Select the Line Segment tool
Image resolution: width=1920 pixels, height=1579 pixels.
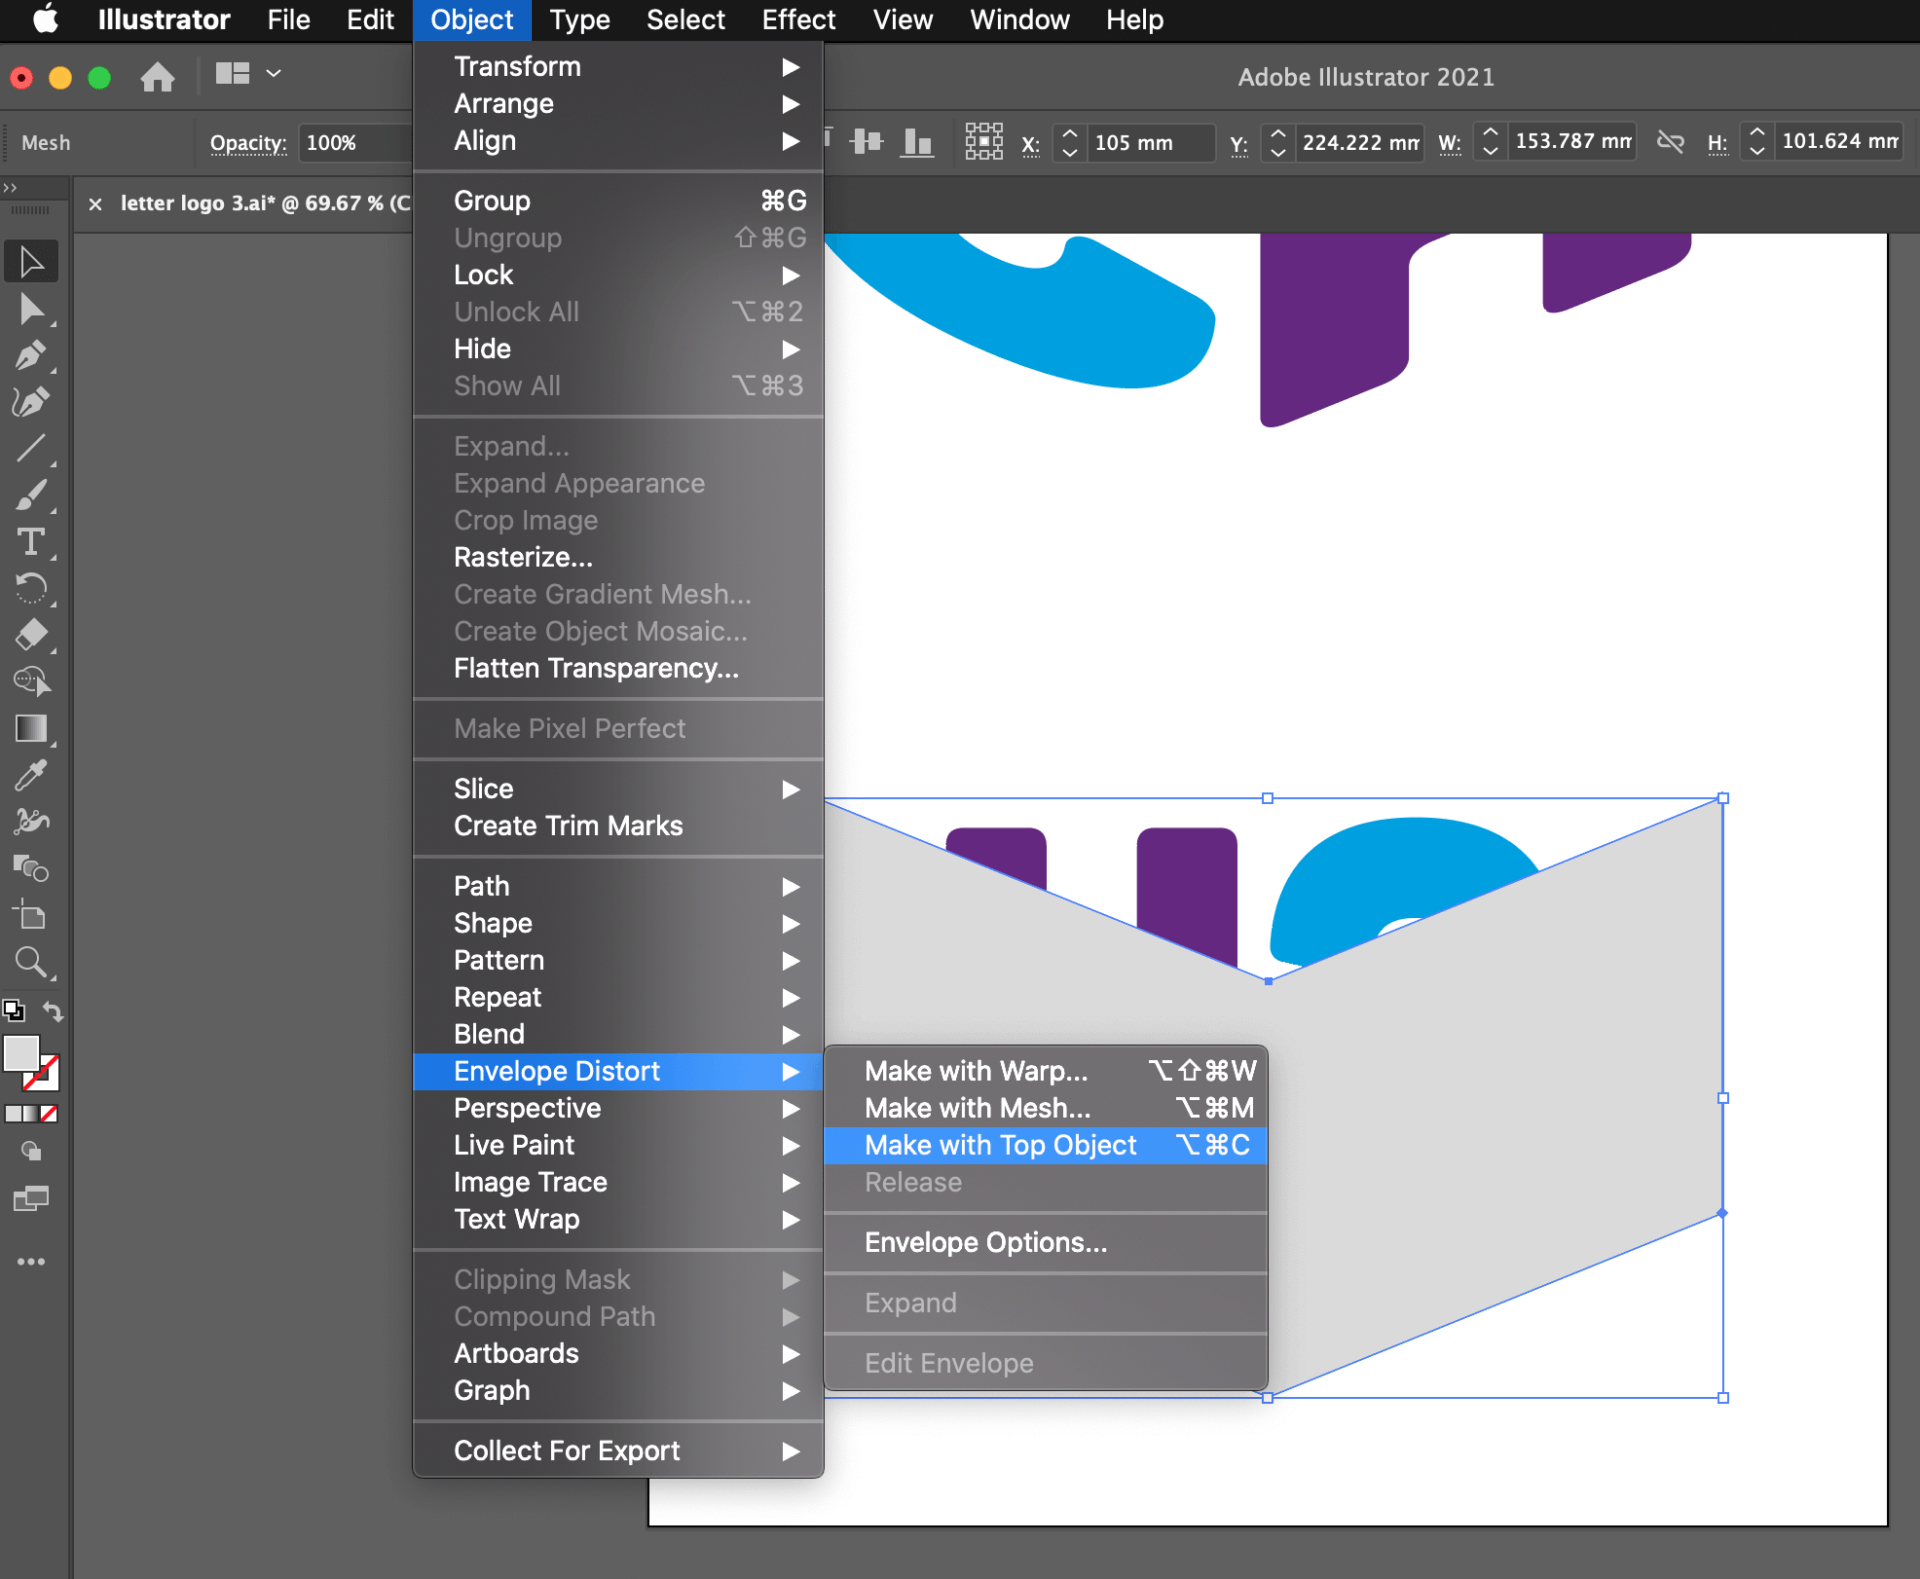[x=31, y=448]
